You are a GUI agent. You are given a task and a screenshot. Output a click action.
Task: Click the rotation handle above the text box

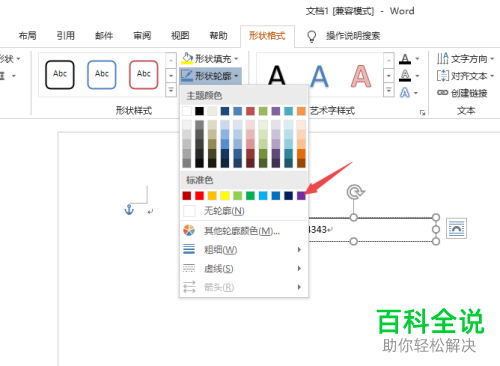click(x=356, y=192)
